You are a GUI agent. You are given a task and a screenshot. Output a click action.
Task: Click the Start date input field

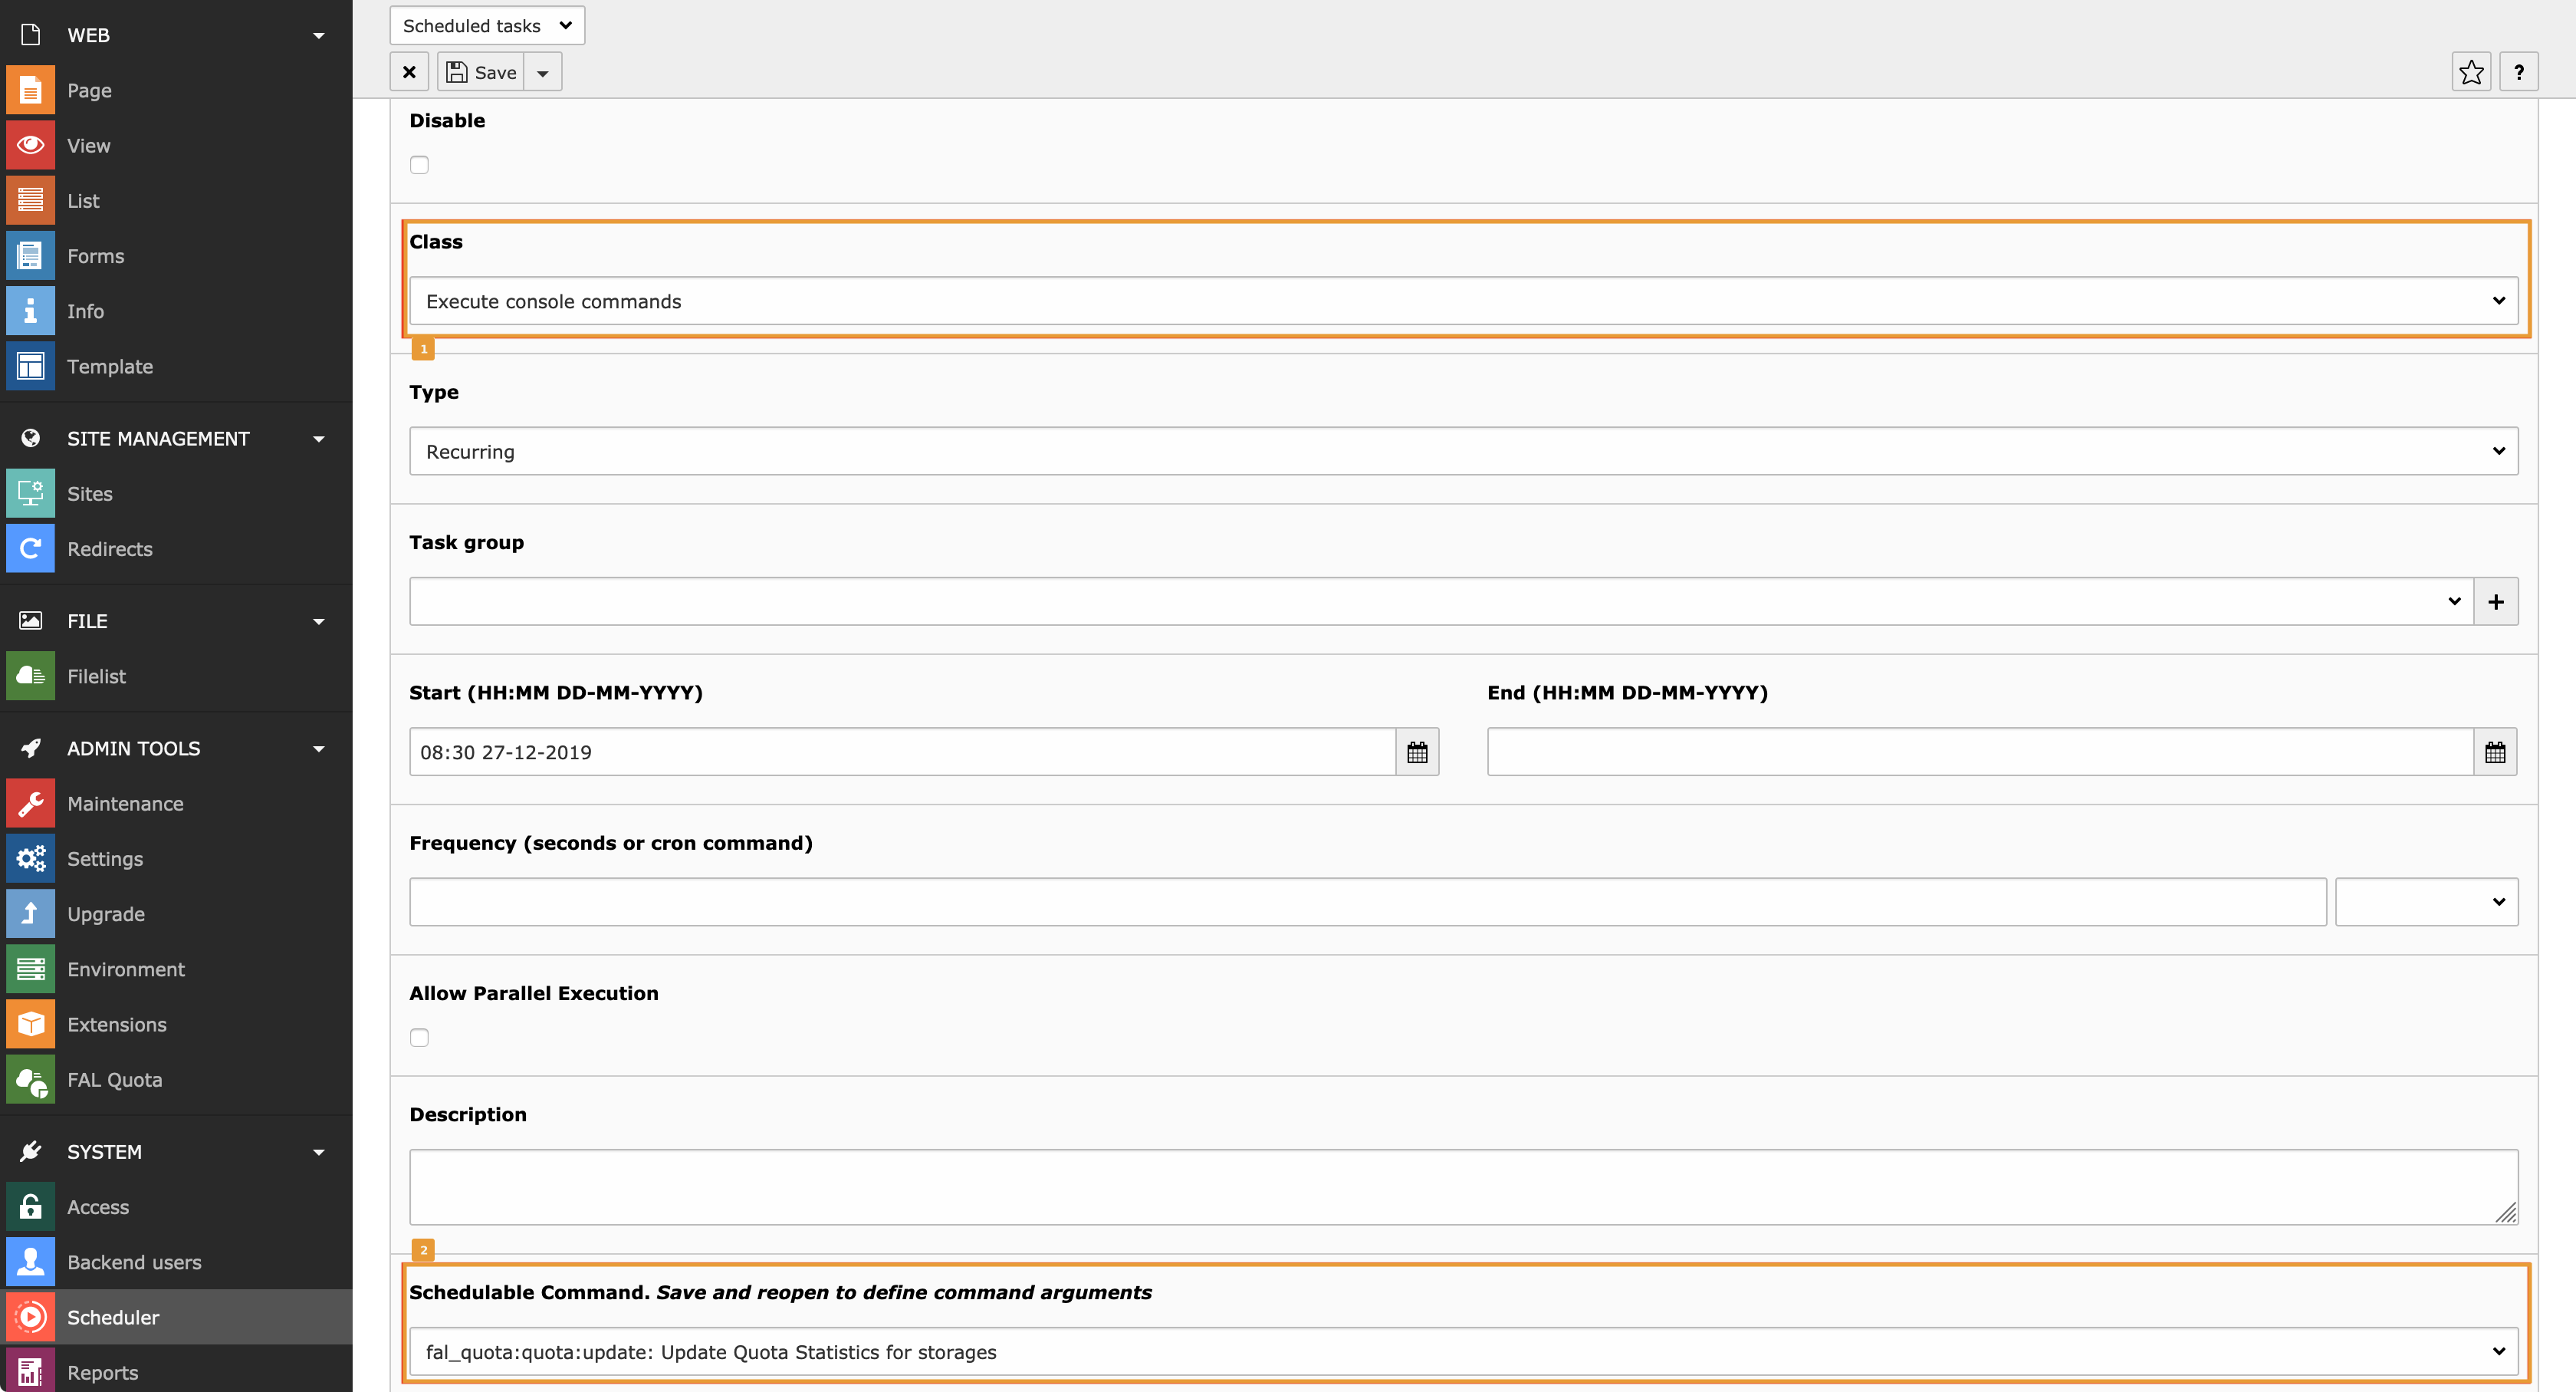click(903, 752)
